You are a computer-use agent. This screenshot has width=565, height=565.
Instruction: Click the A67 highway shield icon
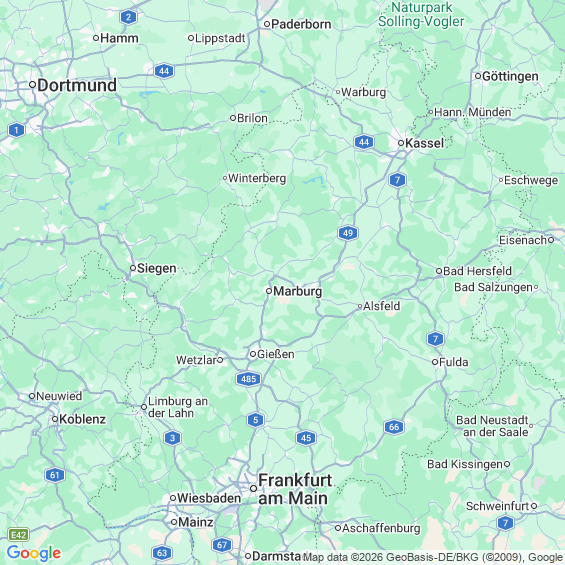222,545
